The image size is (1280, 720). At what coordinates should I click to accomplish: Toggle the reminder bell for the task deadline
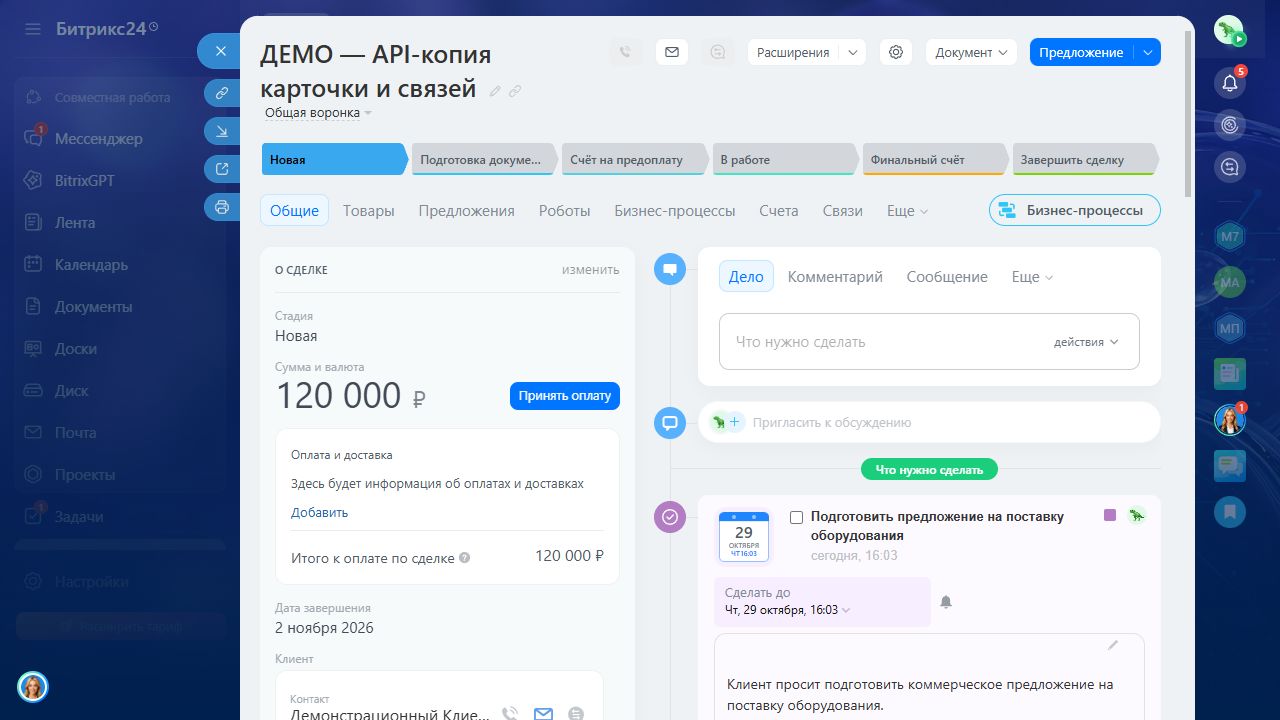946,602
